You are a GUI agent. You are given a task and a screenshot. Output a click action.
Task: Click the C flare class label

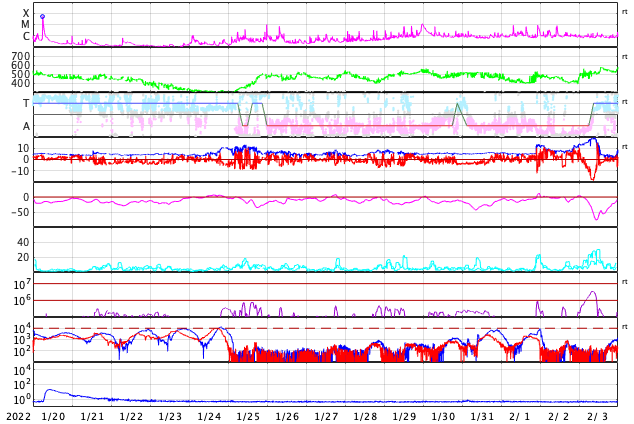[x=26, y=36]
